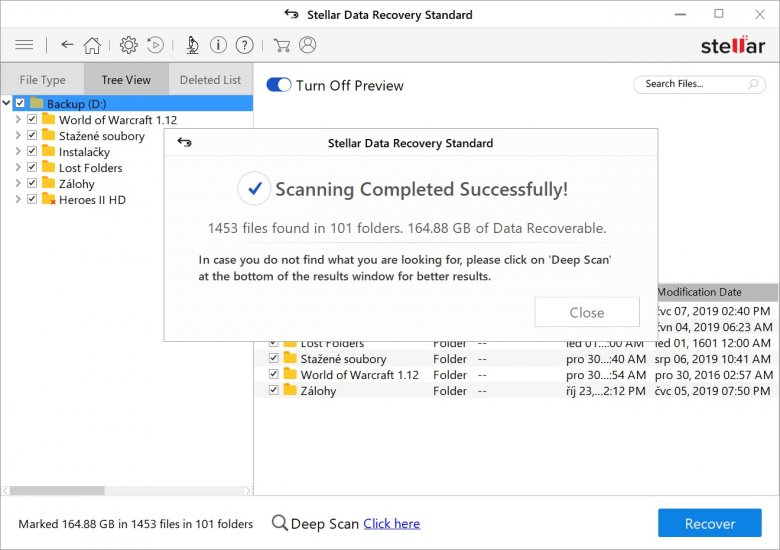Open the user account icon
Screen dimensions: 780x550
point(307,45)
